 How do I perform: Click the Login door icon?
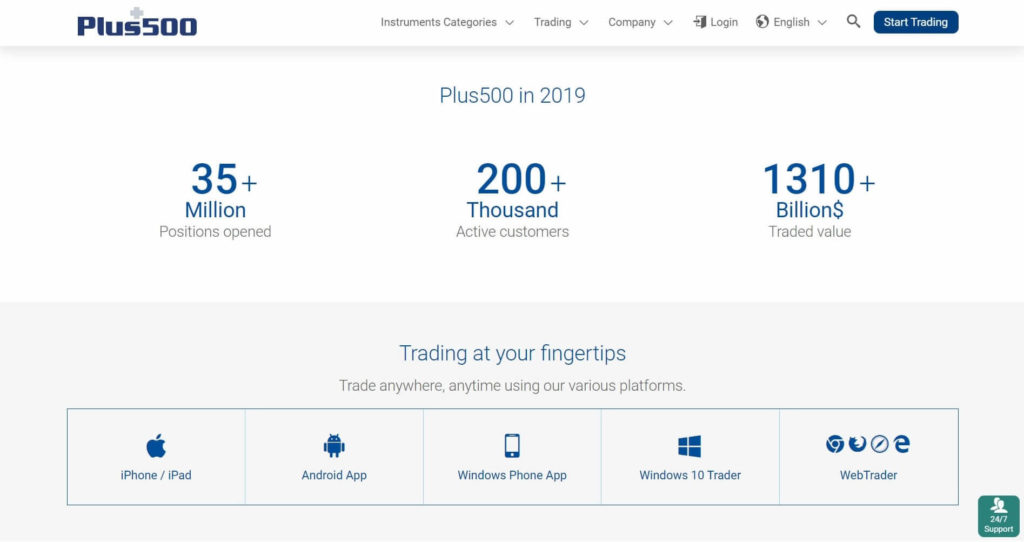(x=699, y=22)
